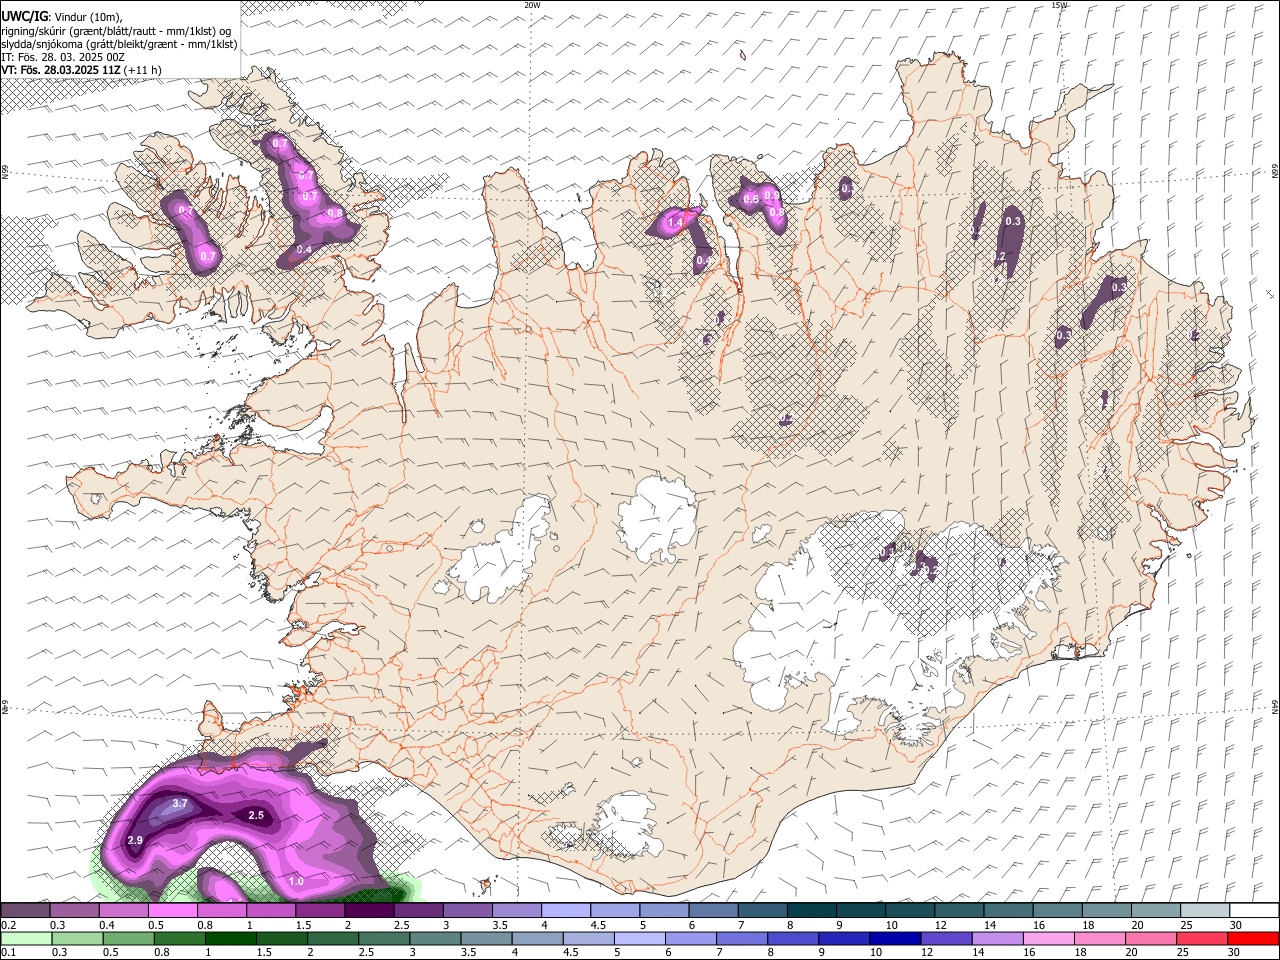The image size is (1280, 960).
Task: Pick the red 30 swatch in the rain scale
Action: [x=1253, y=938]
